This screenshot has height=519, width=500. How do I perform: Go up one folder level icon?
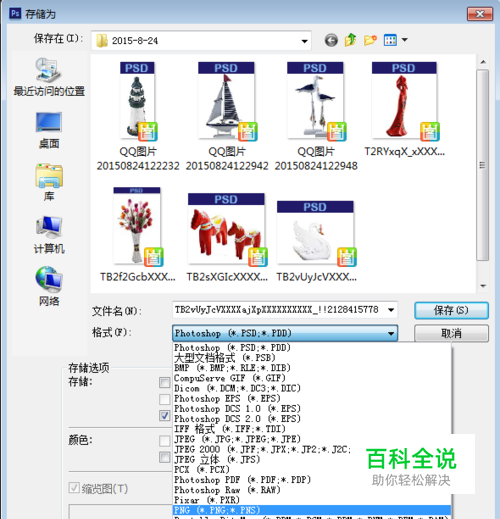(x=350, y=40)
